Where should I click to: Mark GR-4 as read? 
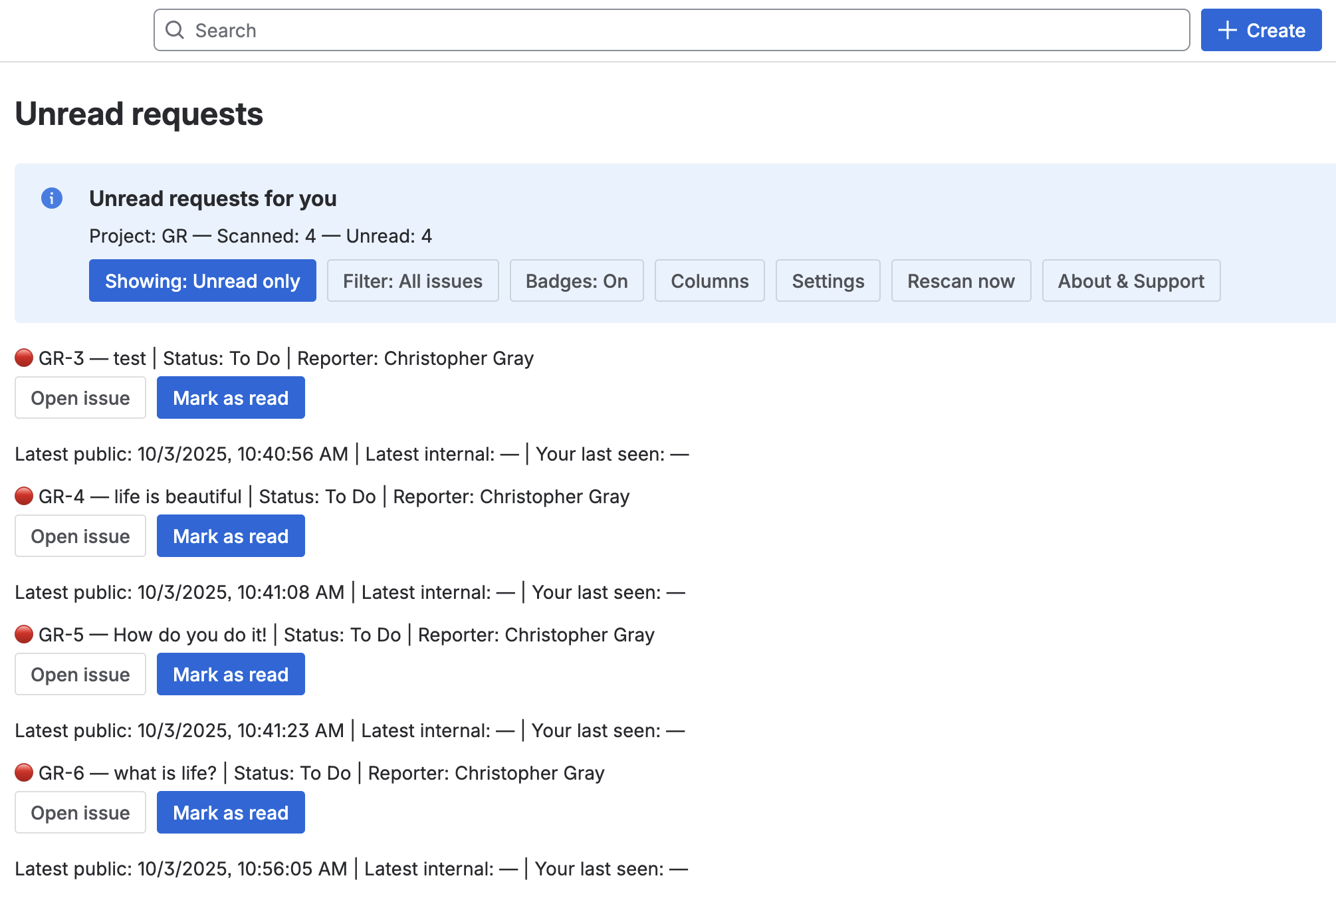click(x=230, y=536)
